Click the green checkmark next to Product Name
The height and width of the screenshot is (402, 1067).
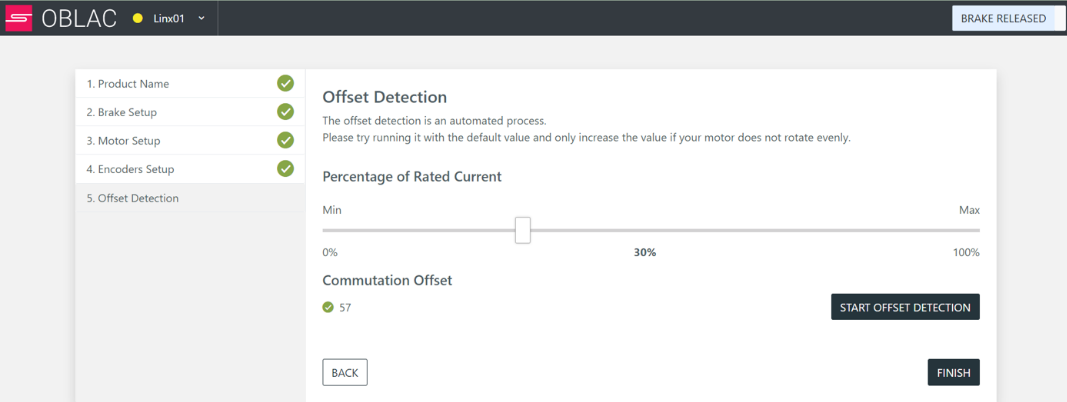285,84
